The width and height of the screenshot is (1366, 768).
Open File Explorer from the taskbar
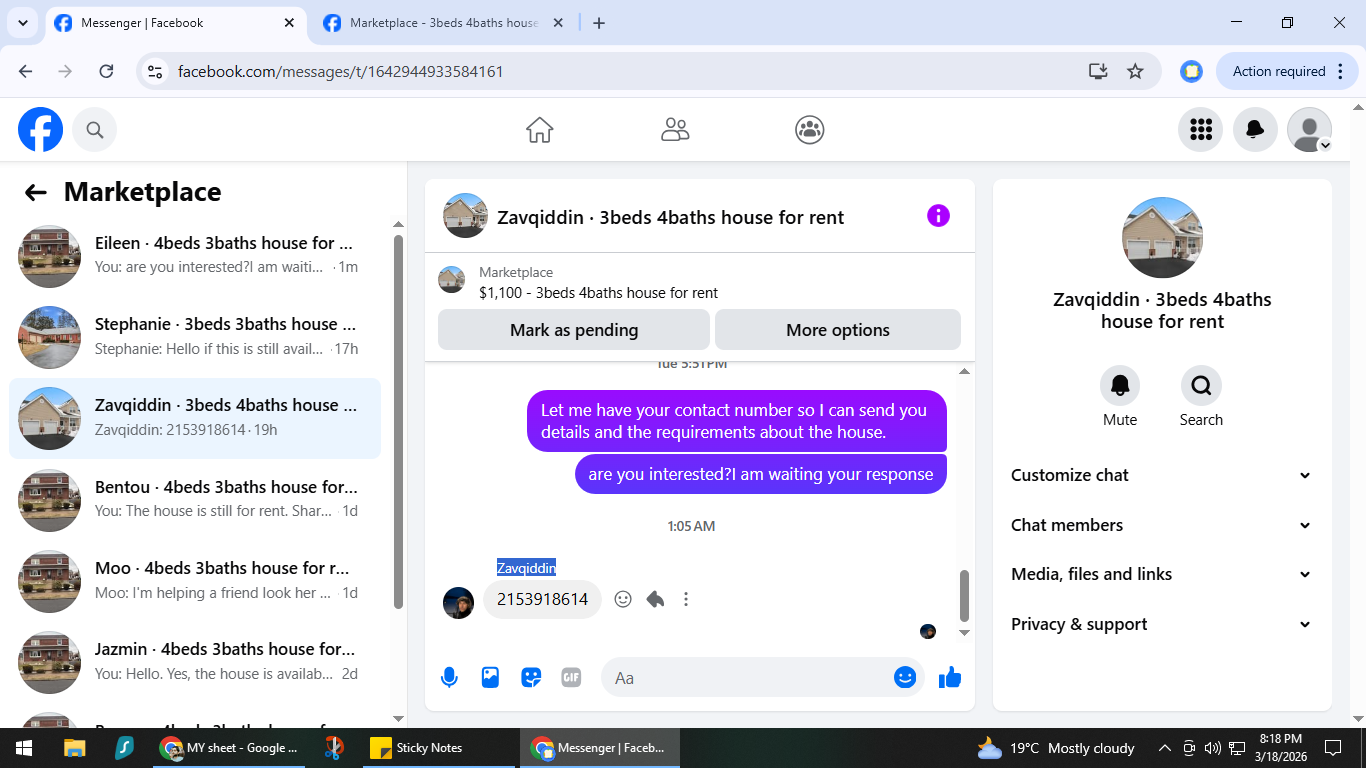(75, 748)
